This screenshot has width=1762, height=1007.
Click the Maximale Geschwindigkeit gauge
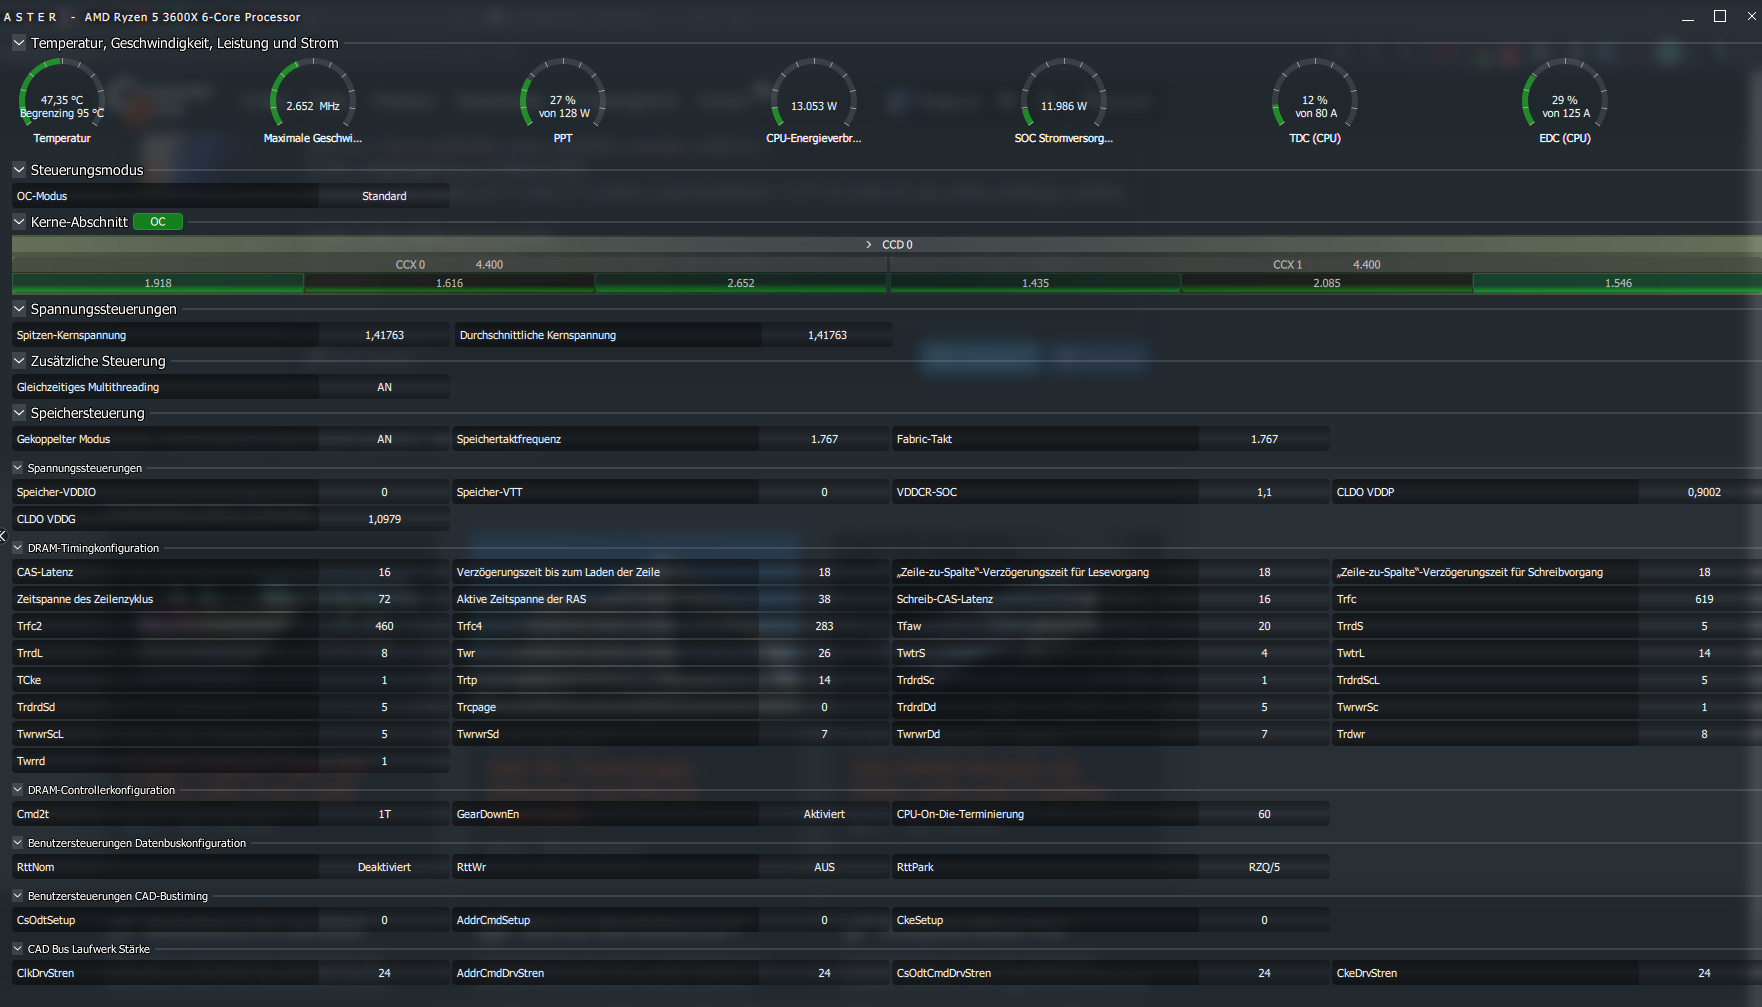[313, 101]
